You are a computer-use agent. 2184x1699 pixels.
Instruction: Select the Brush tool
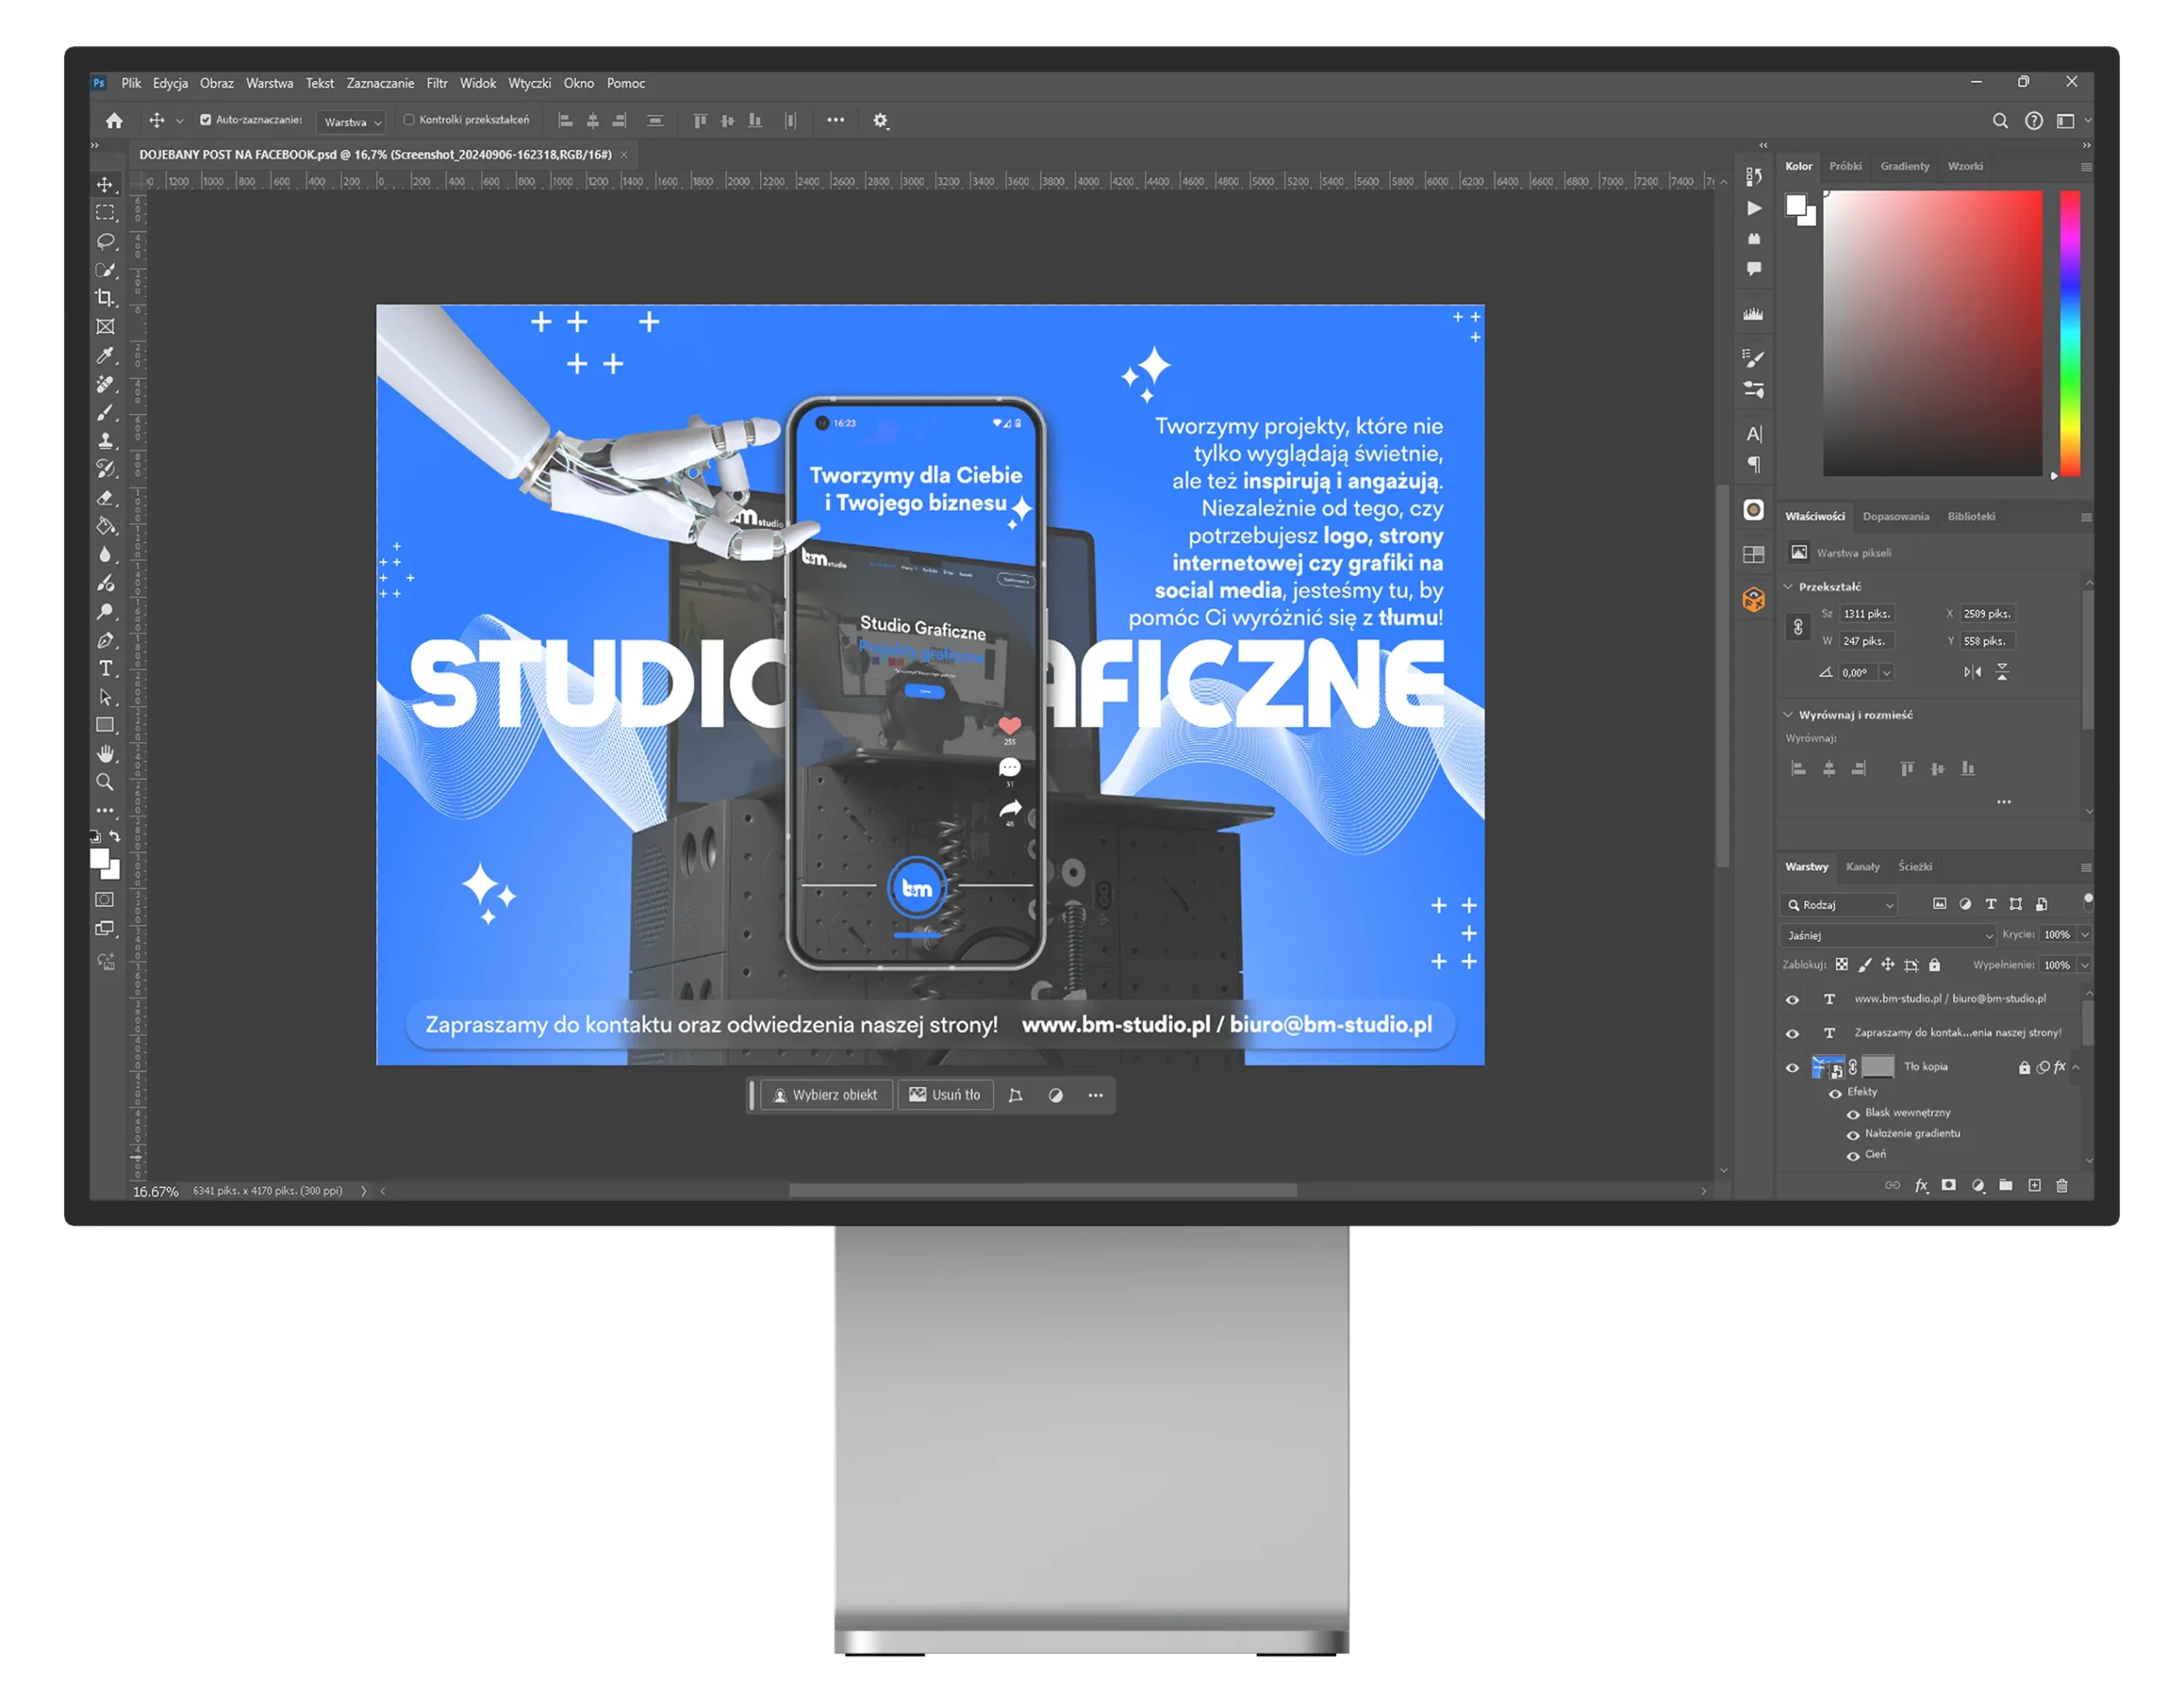105,412
